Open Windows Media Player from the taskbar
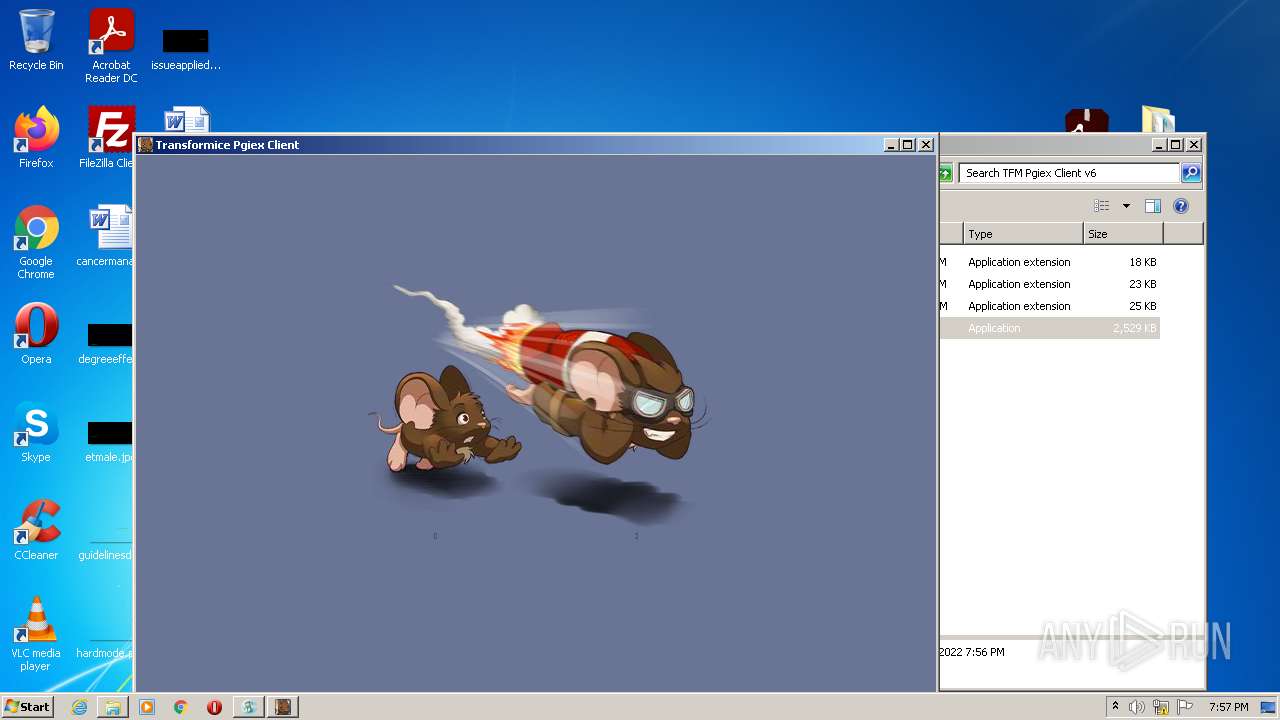This screenshot has height=720, width=1280. coord(147,707)
